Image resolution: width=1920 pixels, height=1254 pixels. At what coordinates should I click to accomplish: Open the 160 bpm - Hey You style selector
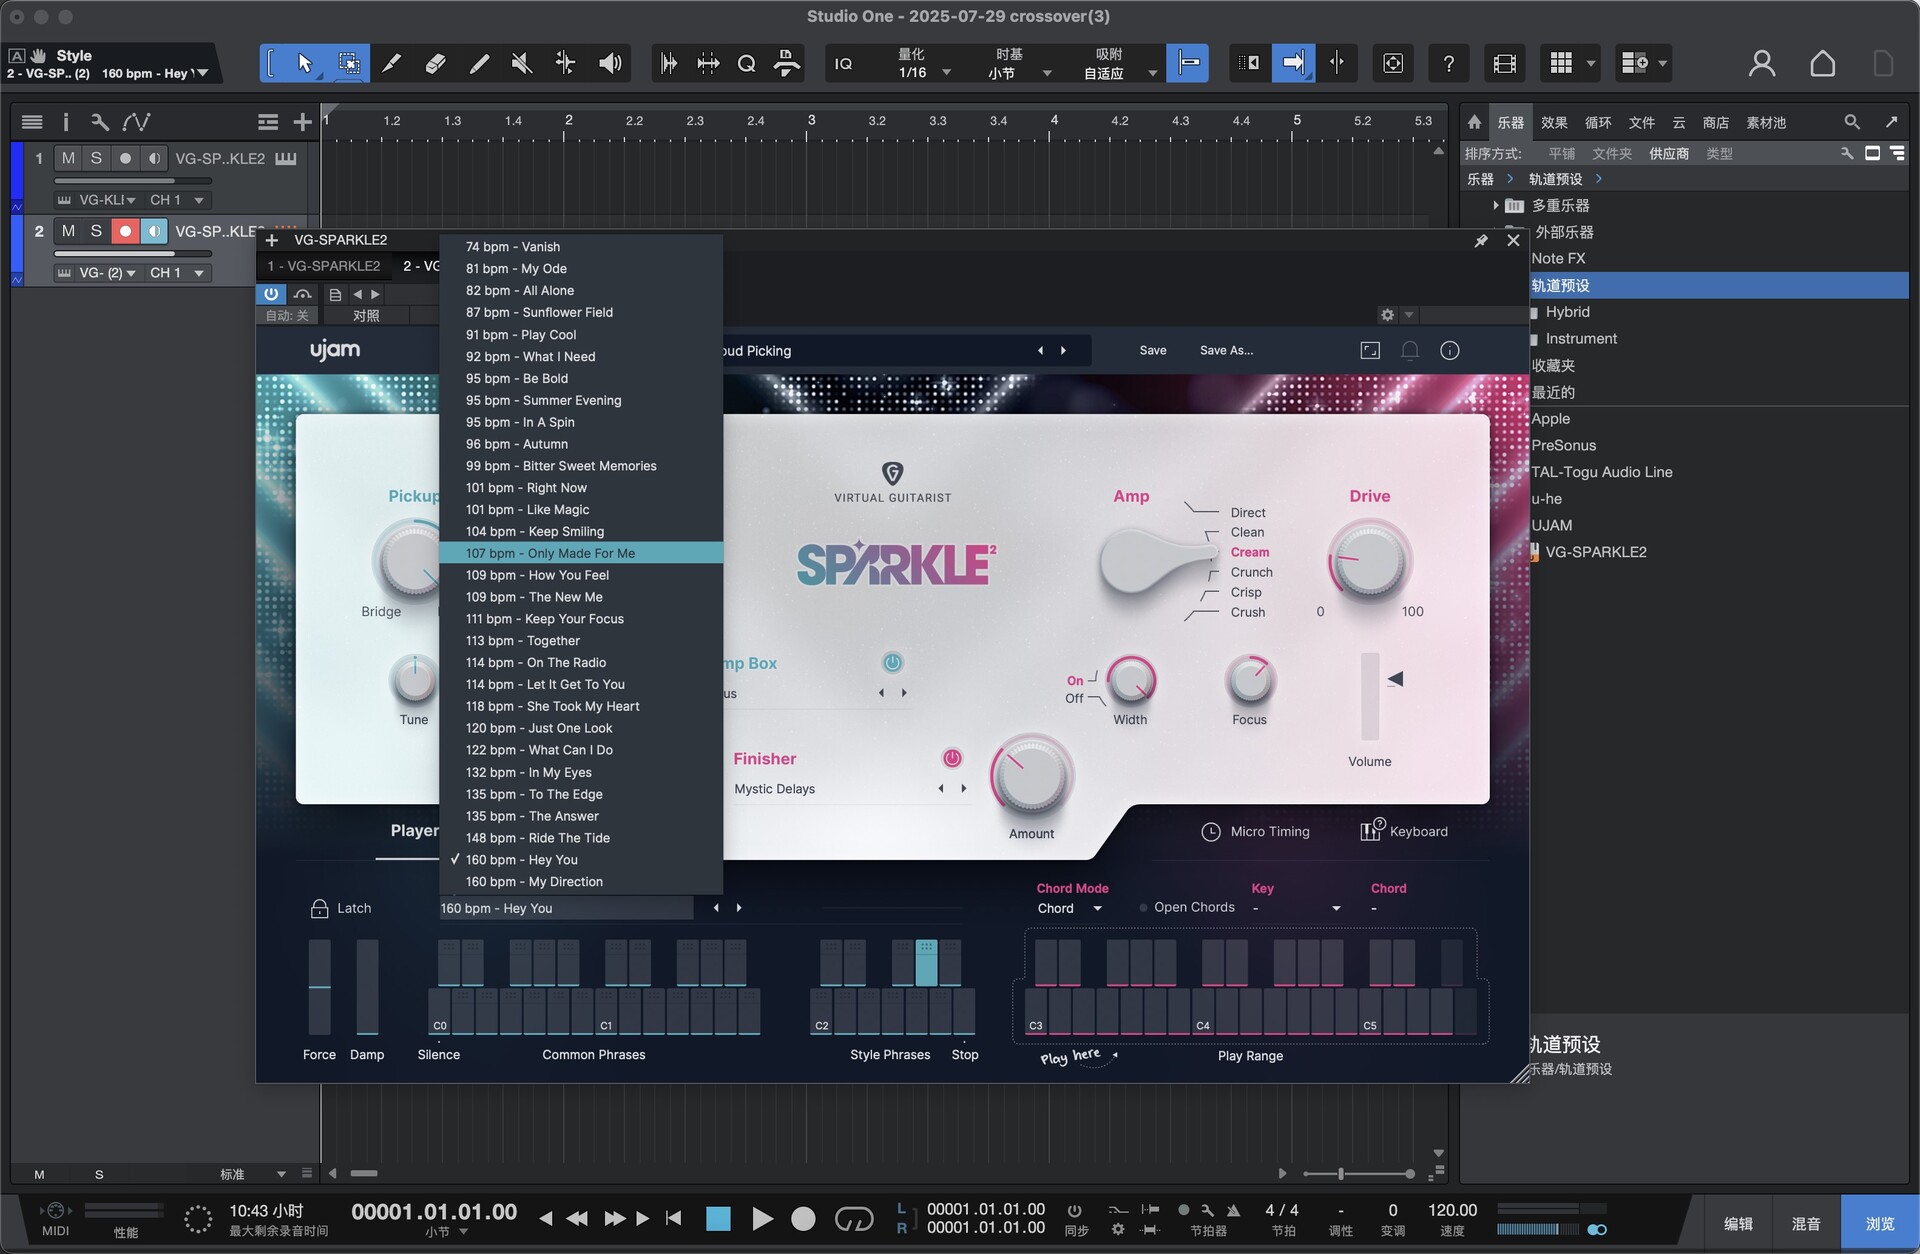tap(565, 908)
